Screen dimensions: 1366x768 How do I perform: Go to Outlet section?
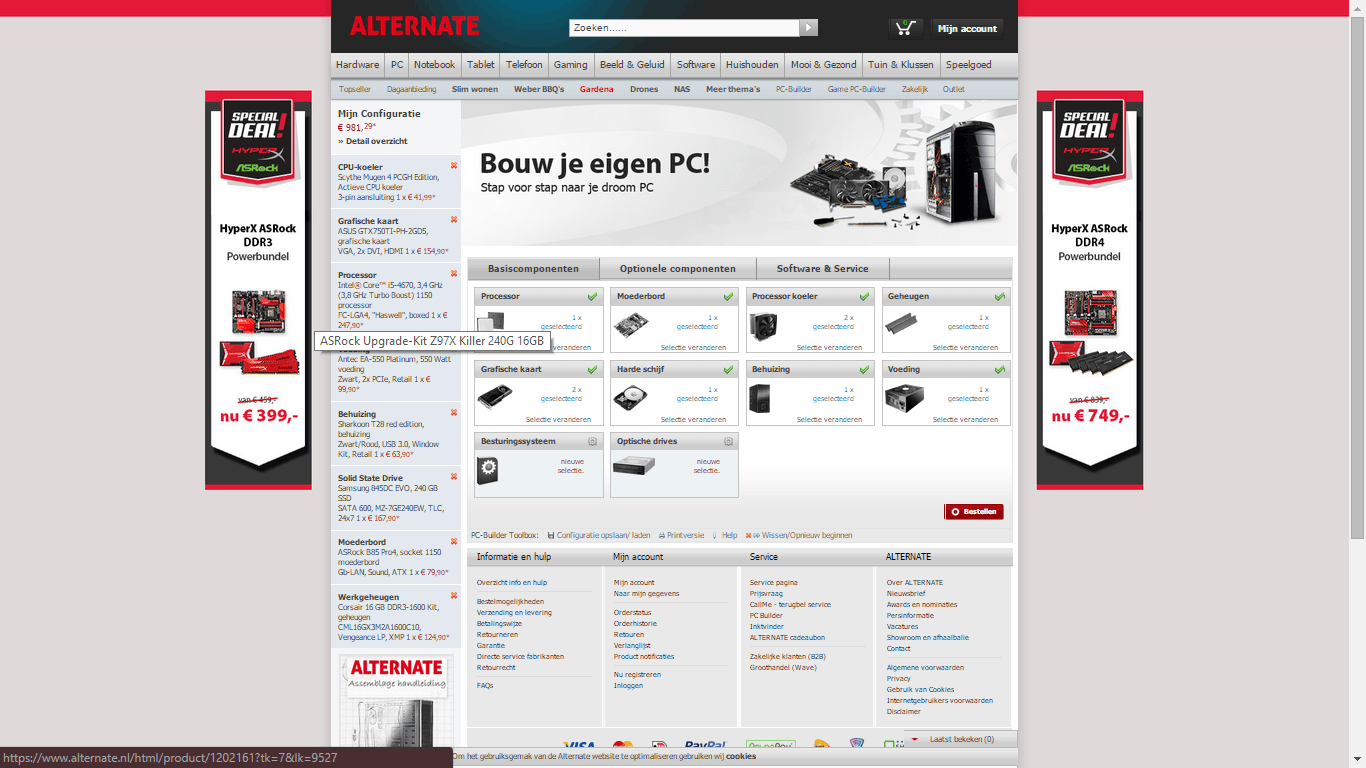pyautogui.click(x=954, y=89)
